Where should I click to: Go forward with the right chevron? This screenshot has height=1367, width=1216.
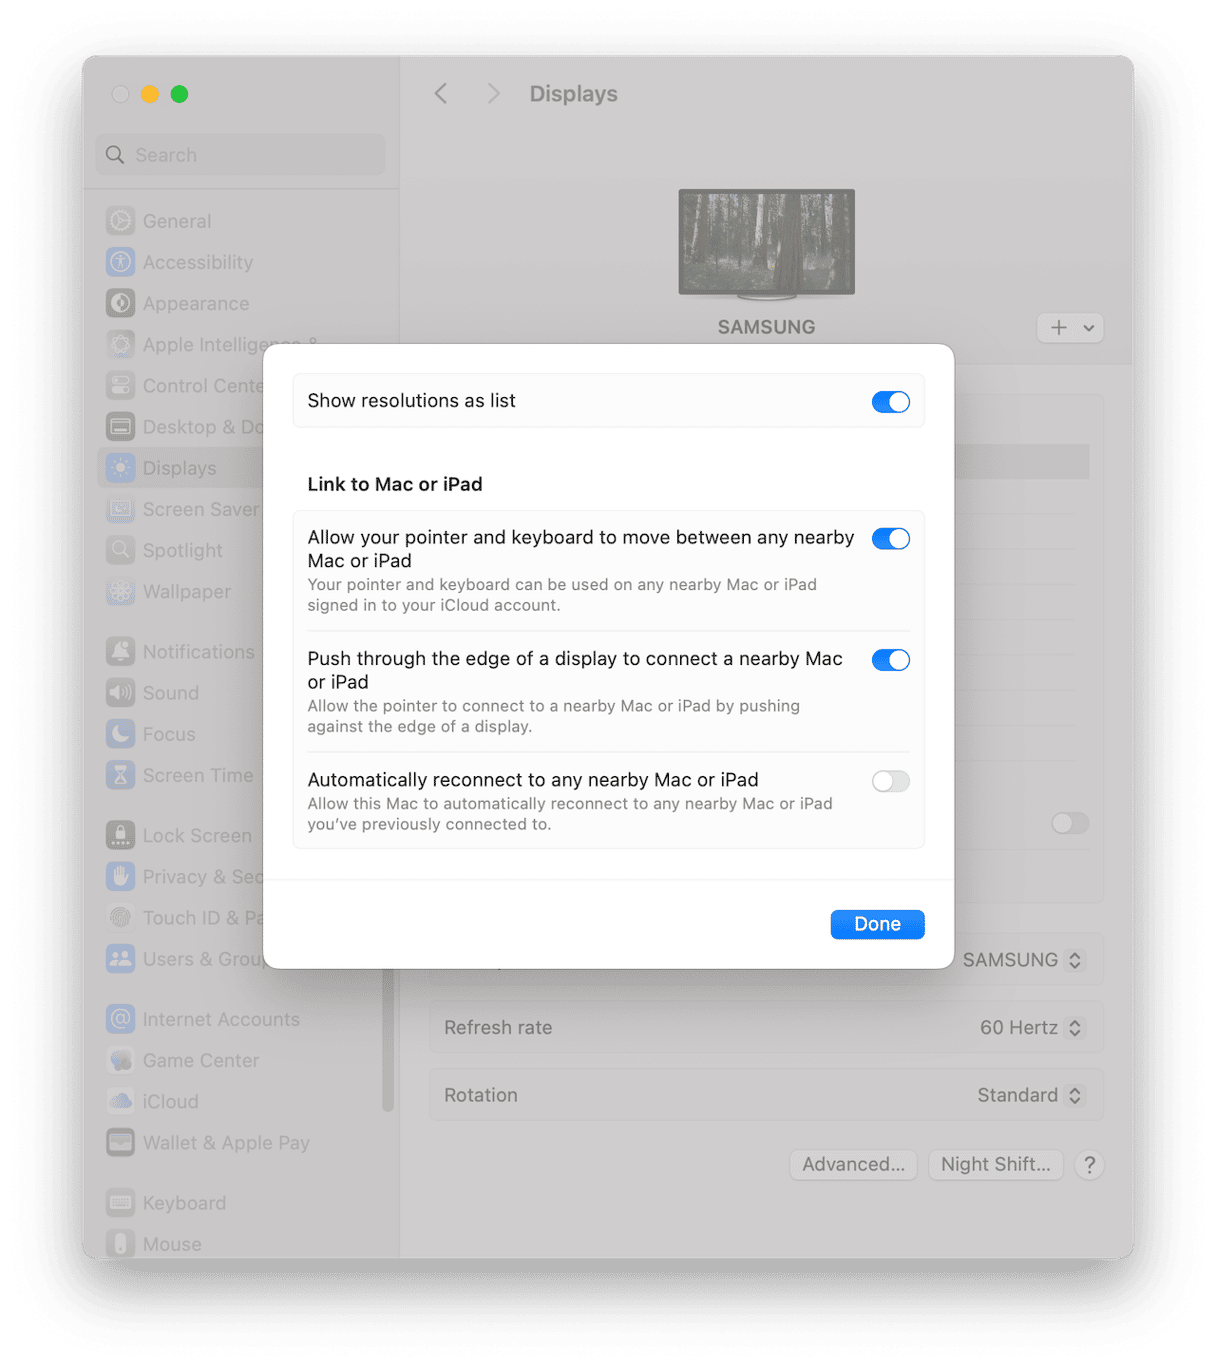point(493,94)
